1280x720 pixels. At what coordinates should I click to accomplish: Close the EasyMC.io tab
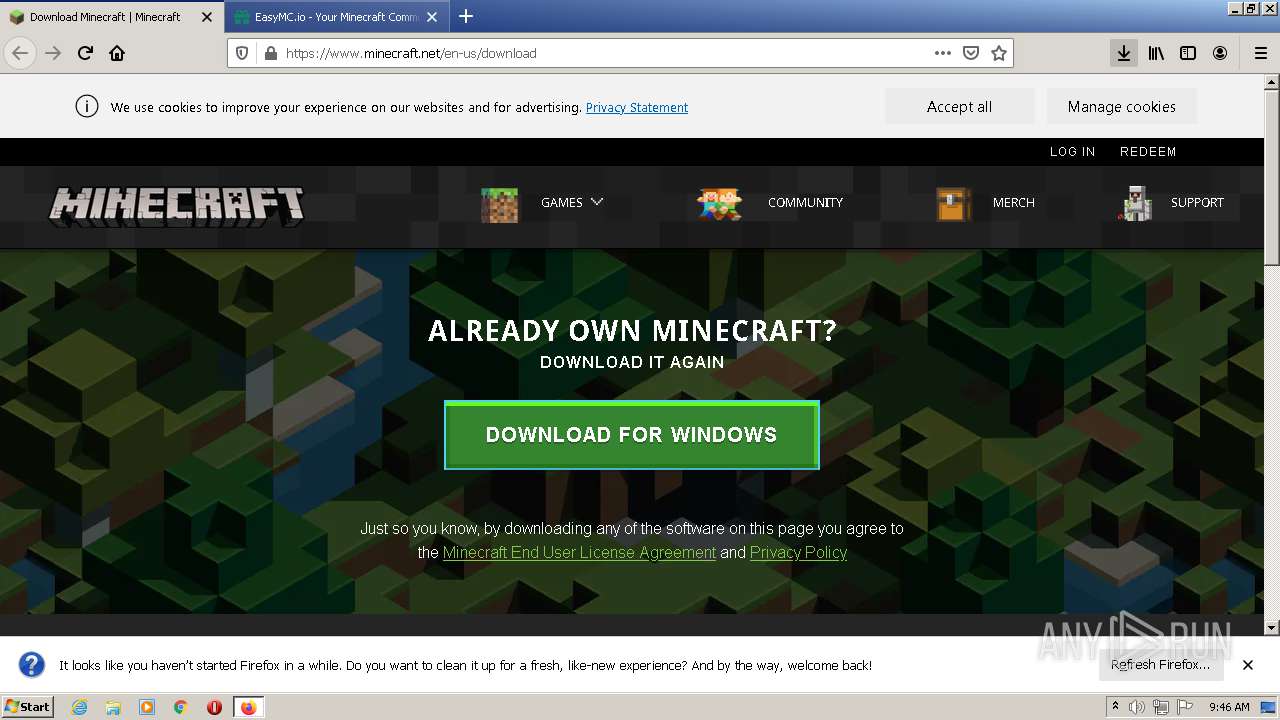pos(432,17)
